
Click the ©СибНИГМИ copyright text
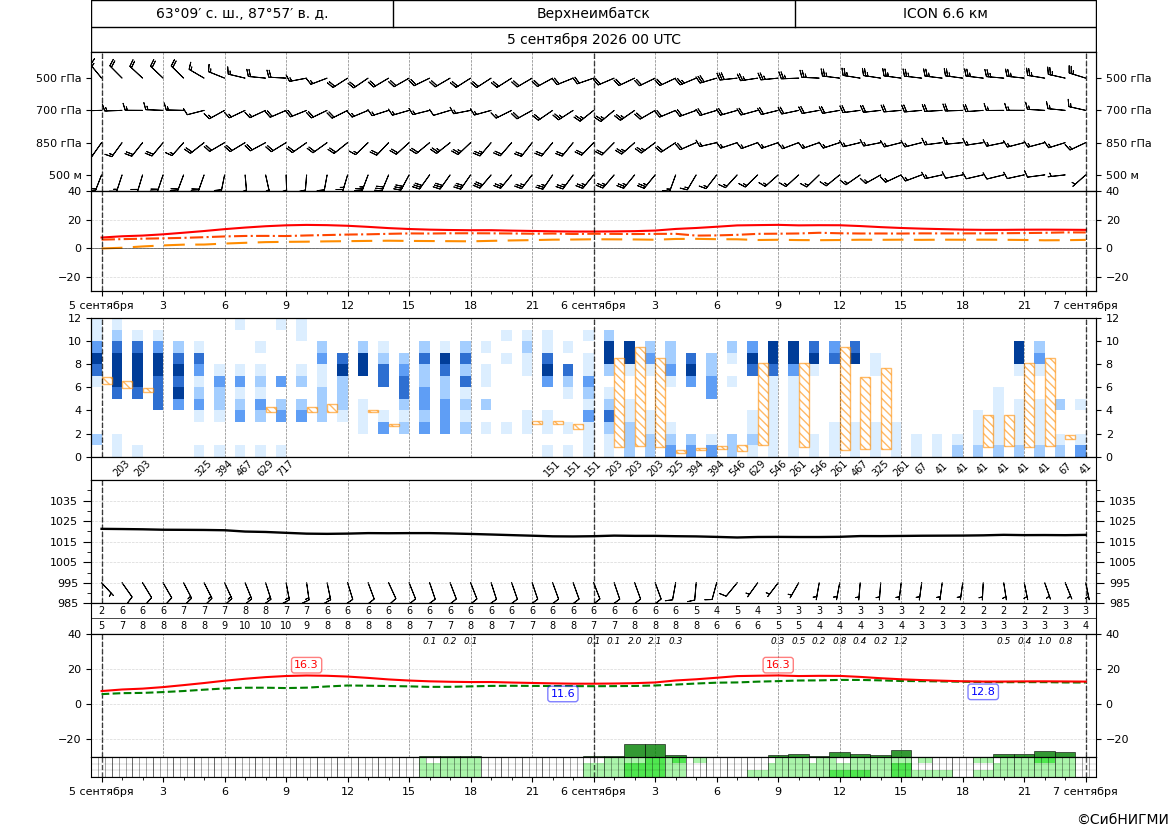pyautogui.click(x=1123, y=819)
